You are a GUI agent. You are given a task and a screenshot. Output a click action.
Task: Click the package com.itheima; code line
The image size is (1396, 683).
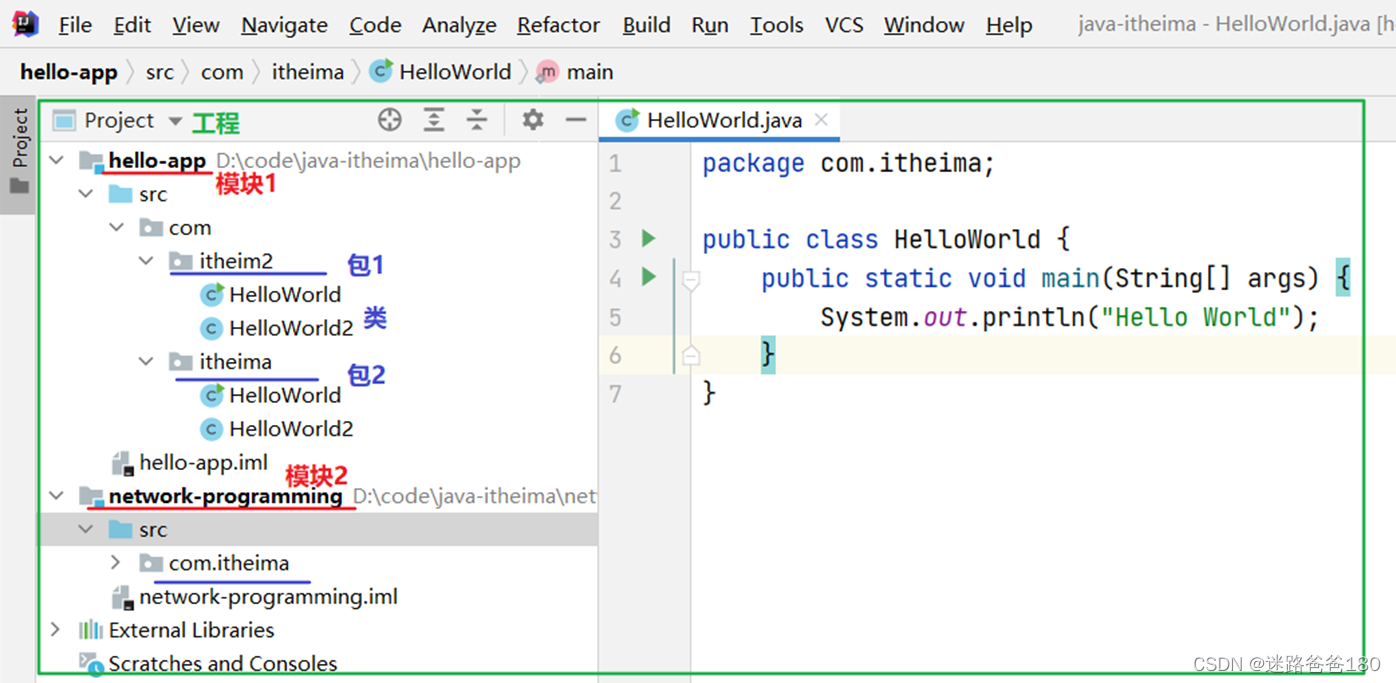[849, 163]
